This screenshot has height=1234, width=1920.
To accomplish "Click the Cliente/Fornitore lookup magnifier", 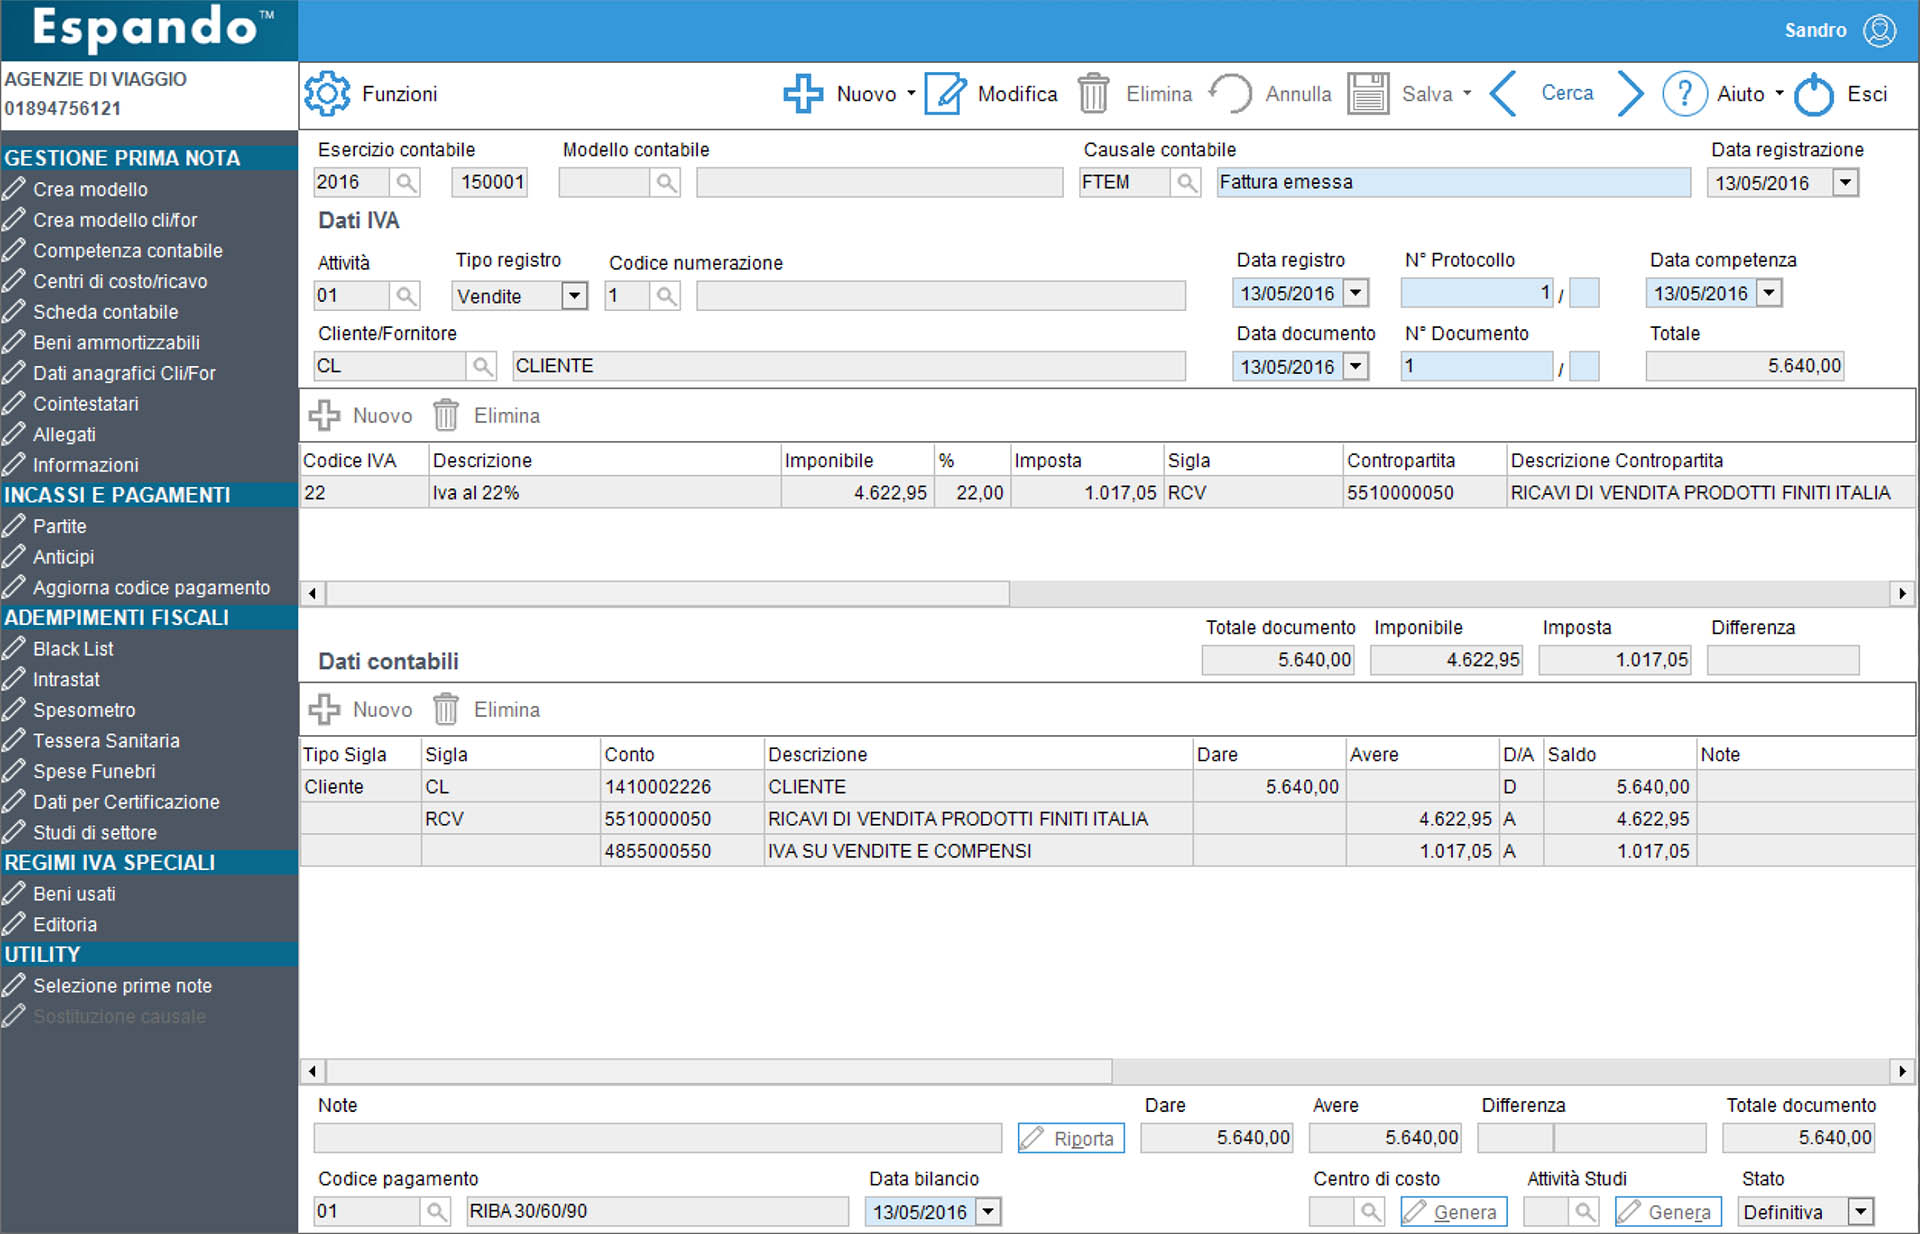I will coord(482,366).
